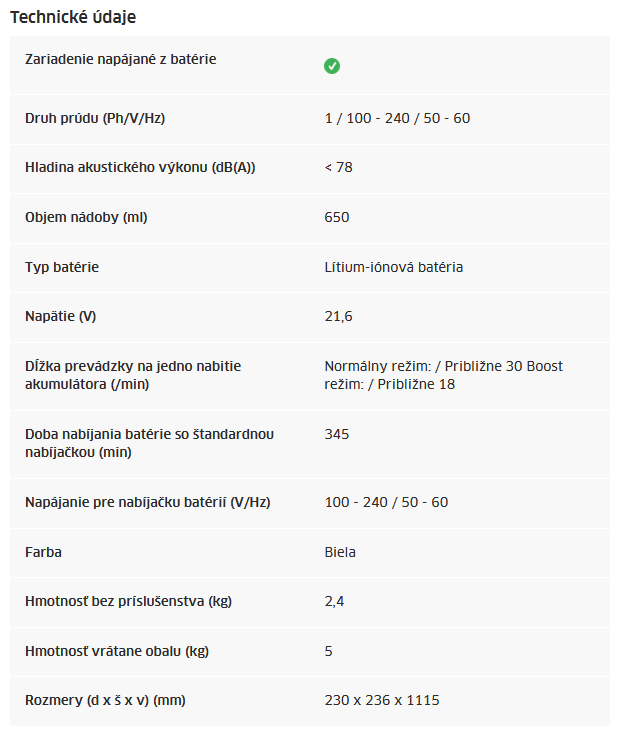The image size is (621, 742).
Task: Click the Hmotnosť bez príslušenstva value 2,4
Action: (334, 601)
